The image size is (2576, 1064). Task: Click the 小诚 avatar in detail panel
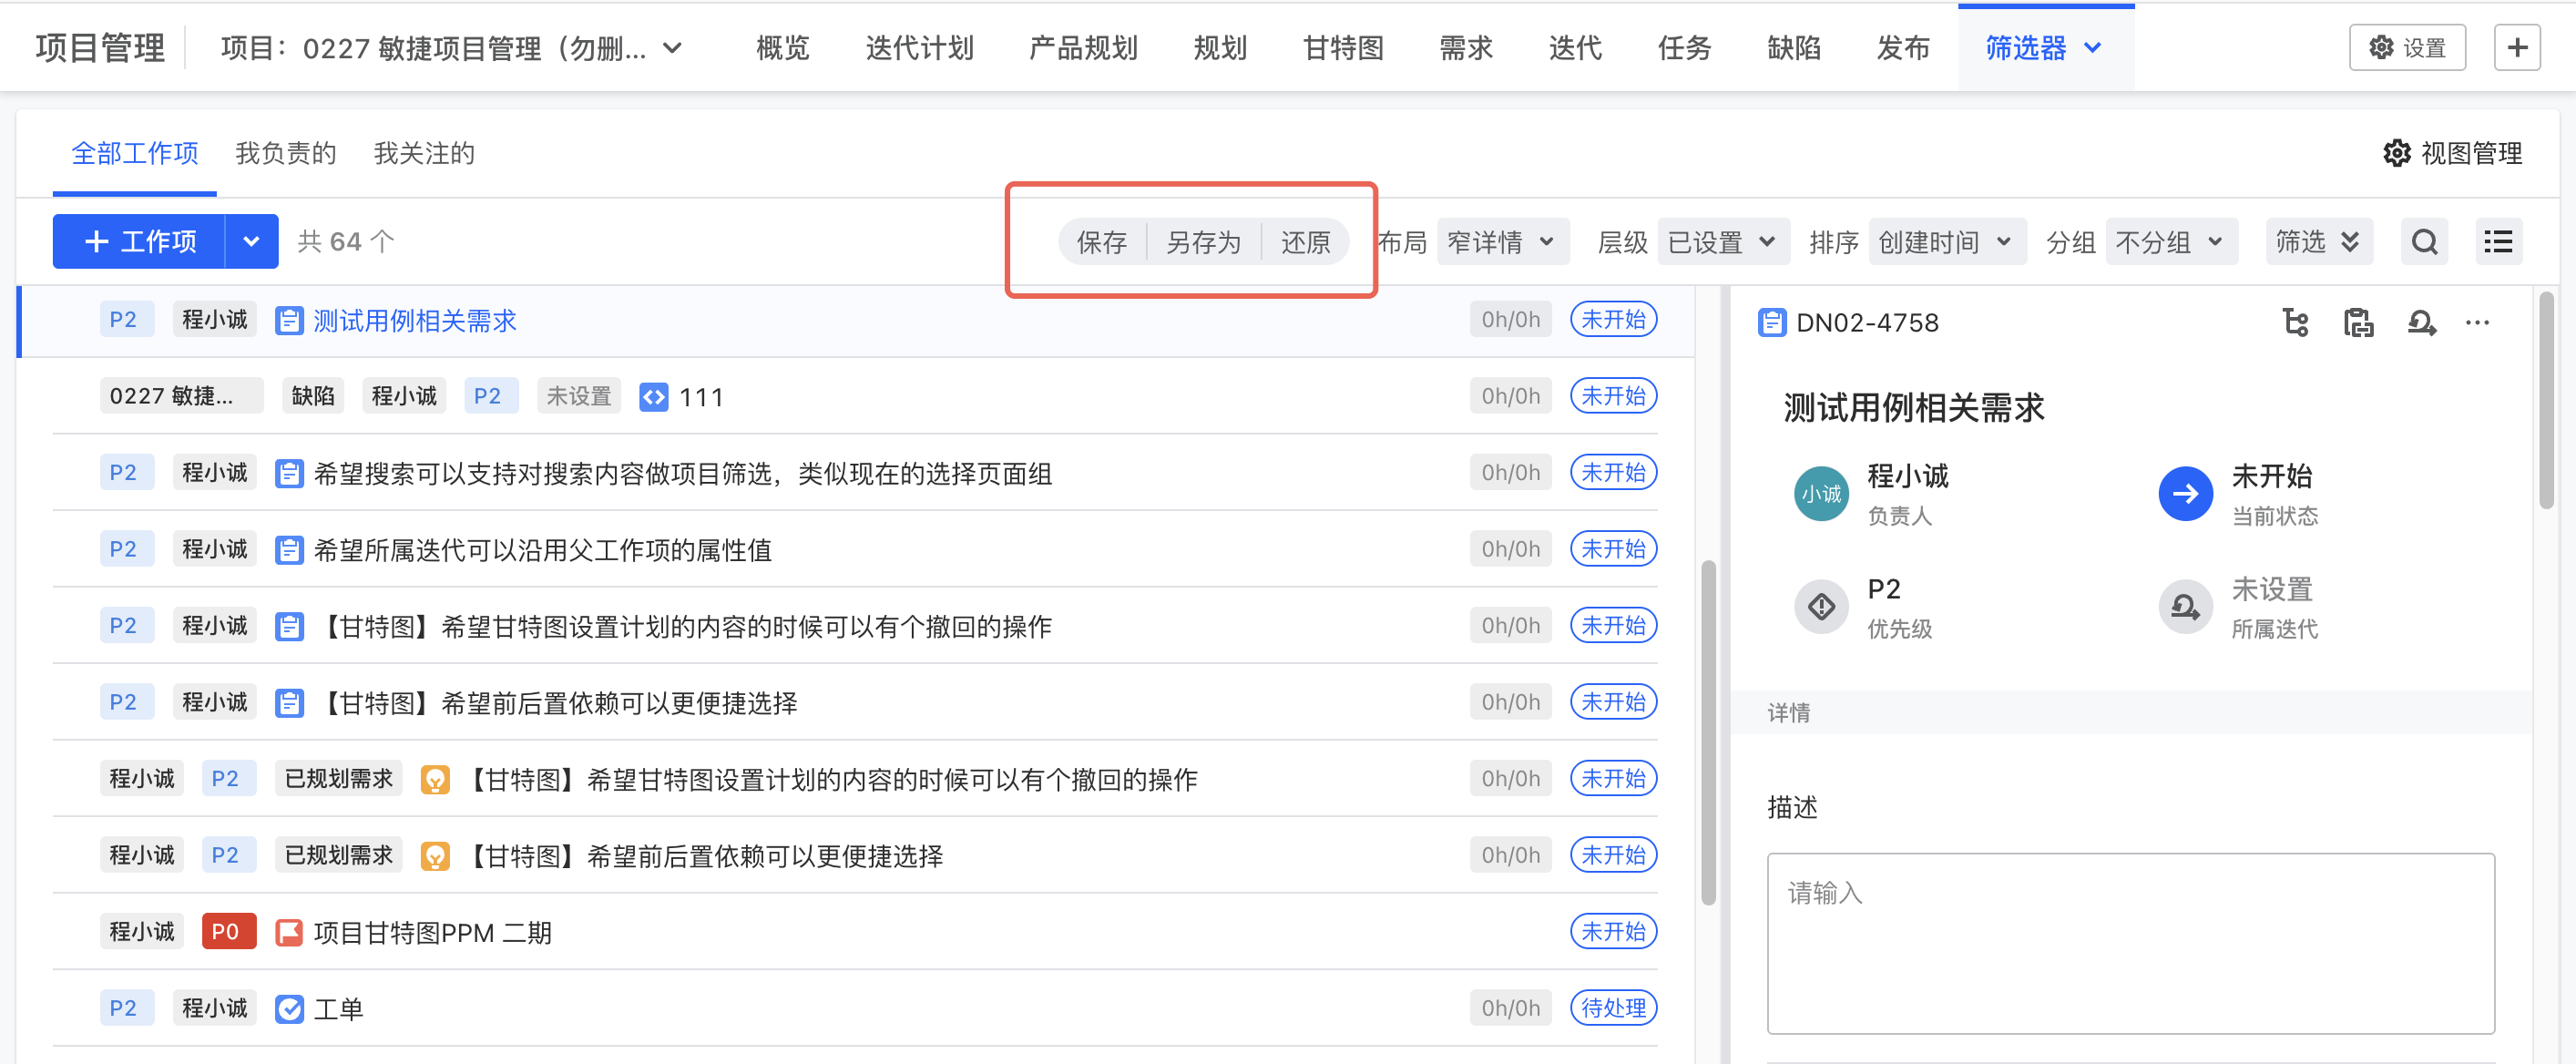click(1822, 493)
